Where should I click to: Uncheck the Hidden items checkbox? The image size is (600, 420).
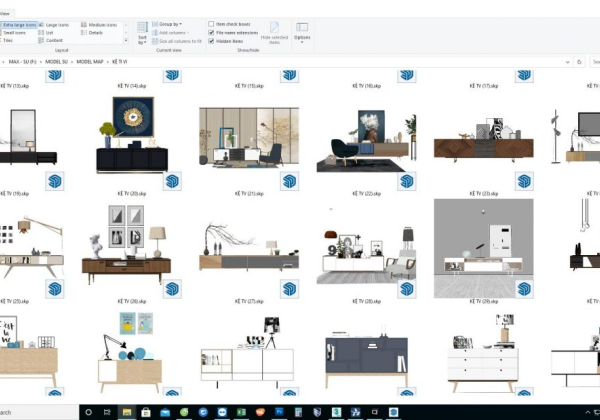click(212, 41)
